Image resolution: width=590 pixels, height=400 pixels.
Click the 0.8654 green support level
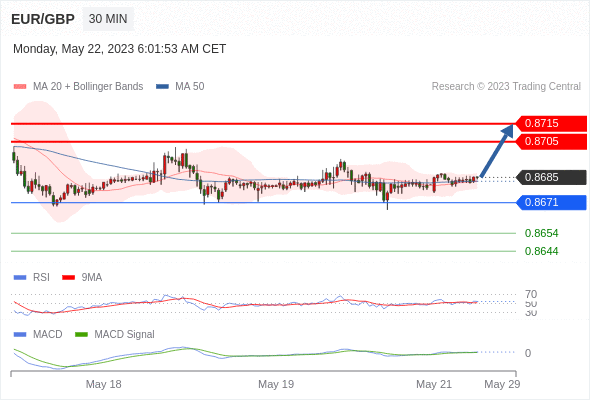click(x=541, y=233)
